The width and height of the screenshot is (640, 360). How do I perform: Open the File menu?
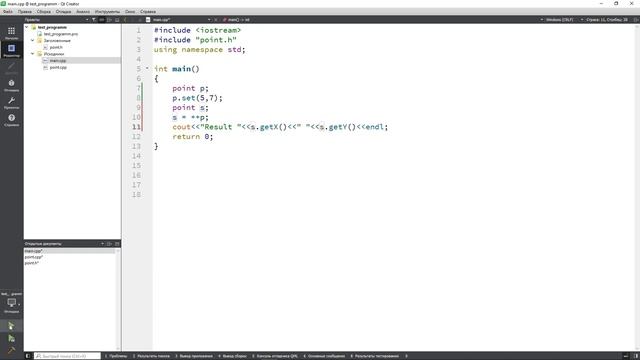[x=8, y=12]
